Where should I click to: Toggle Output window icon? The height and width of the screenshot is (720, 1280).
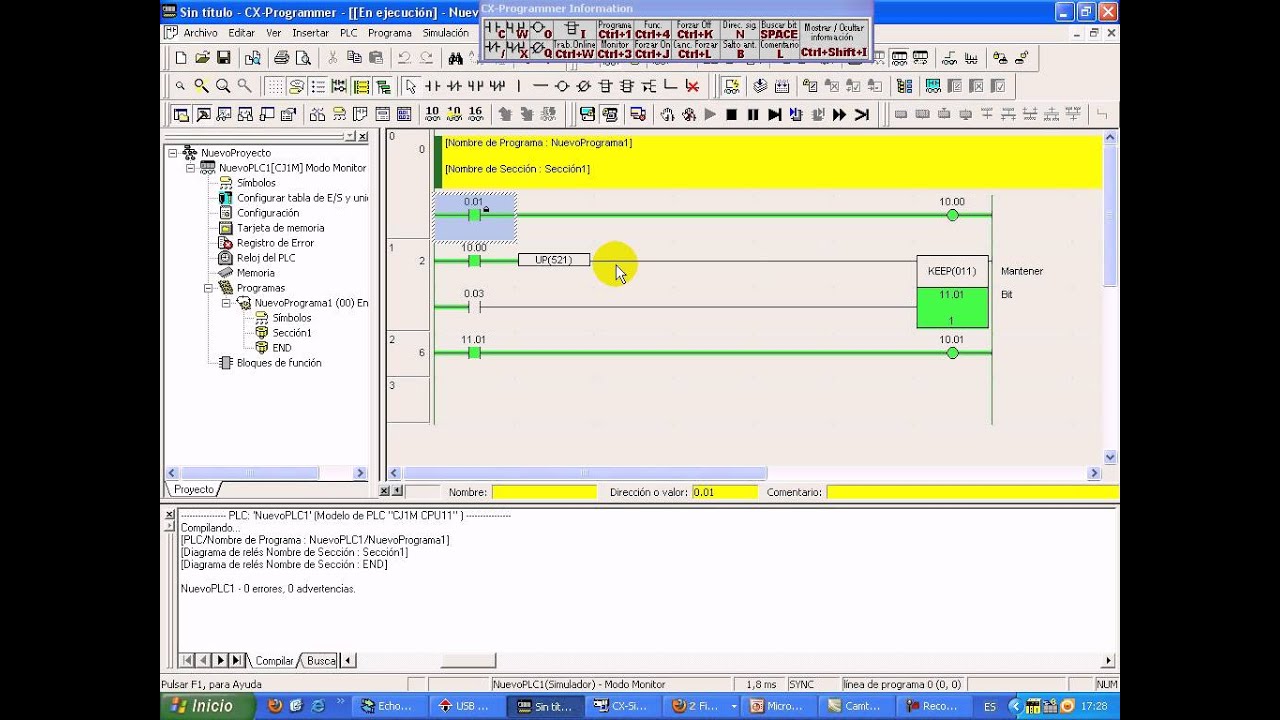(x=203, y=114)
